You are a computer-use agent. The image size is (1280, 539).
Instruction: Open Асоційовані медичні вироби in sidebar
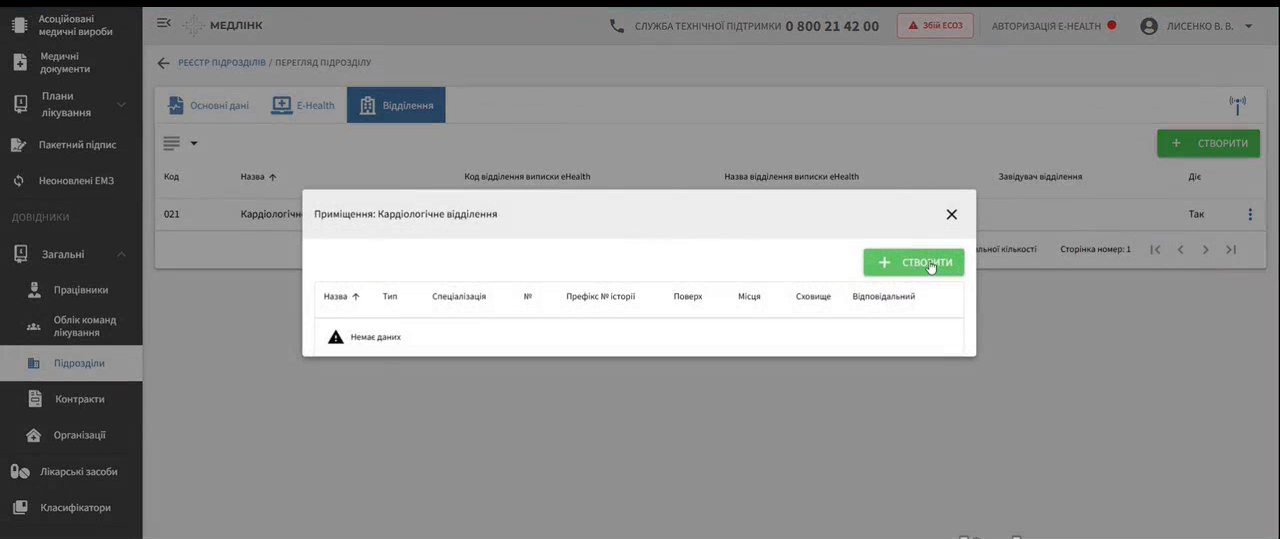pos(71,25)
